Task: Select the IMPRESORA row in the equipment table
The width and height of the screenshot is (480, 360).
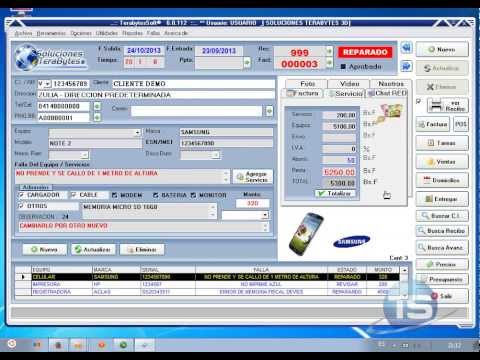Action: pyautogui.click(x=208, y=284)
